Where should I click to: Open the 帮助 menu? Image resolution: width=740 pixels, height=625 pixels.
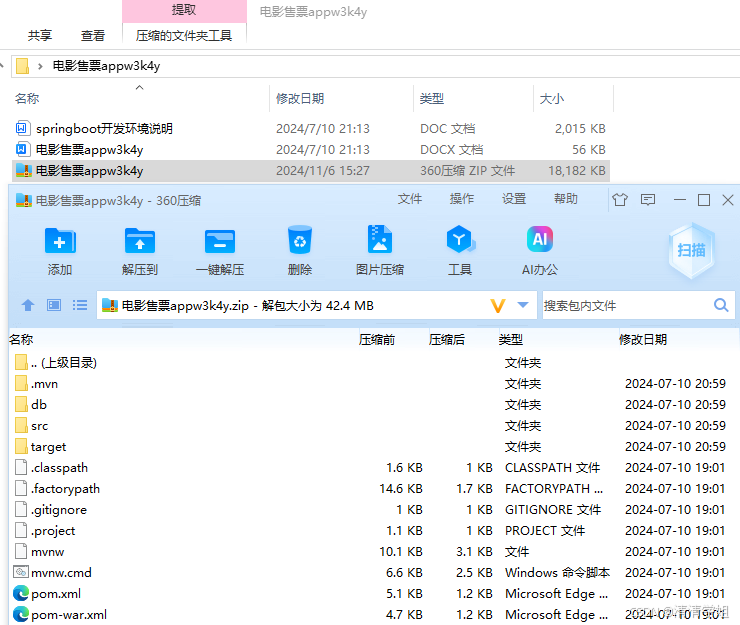tap(566, 199)
